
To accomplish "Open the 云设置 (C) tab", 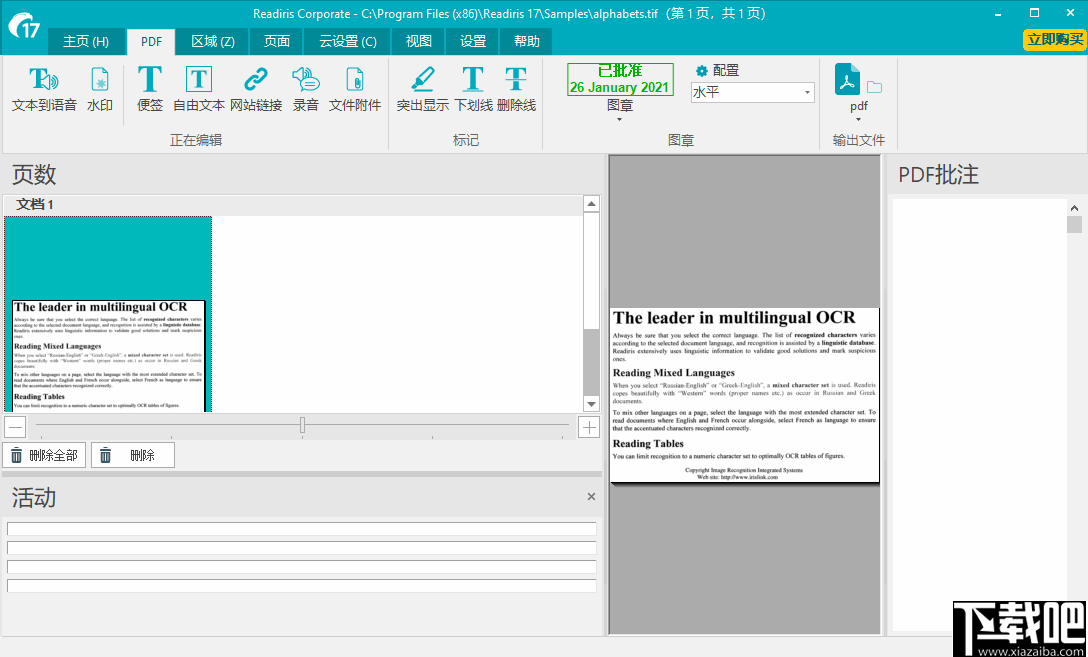I will (x=348, y=42).
